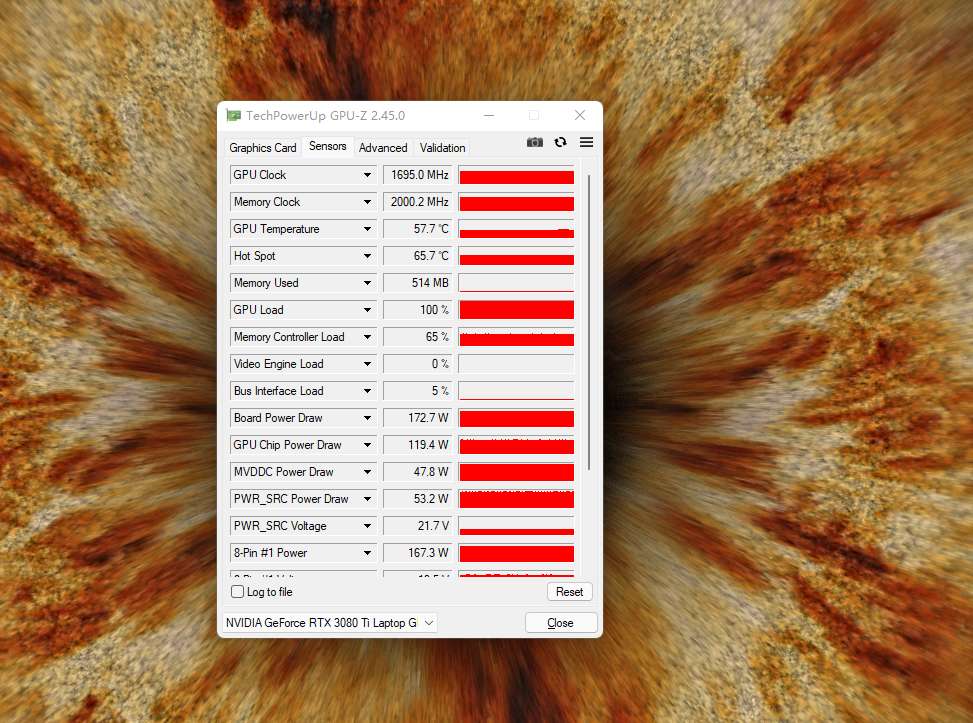Select the Sensors tab
This screenshot has height=723, width=973.
[328, 146]
